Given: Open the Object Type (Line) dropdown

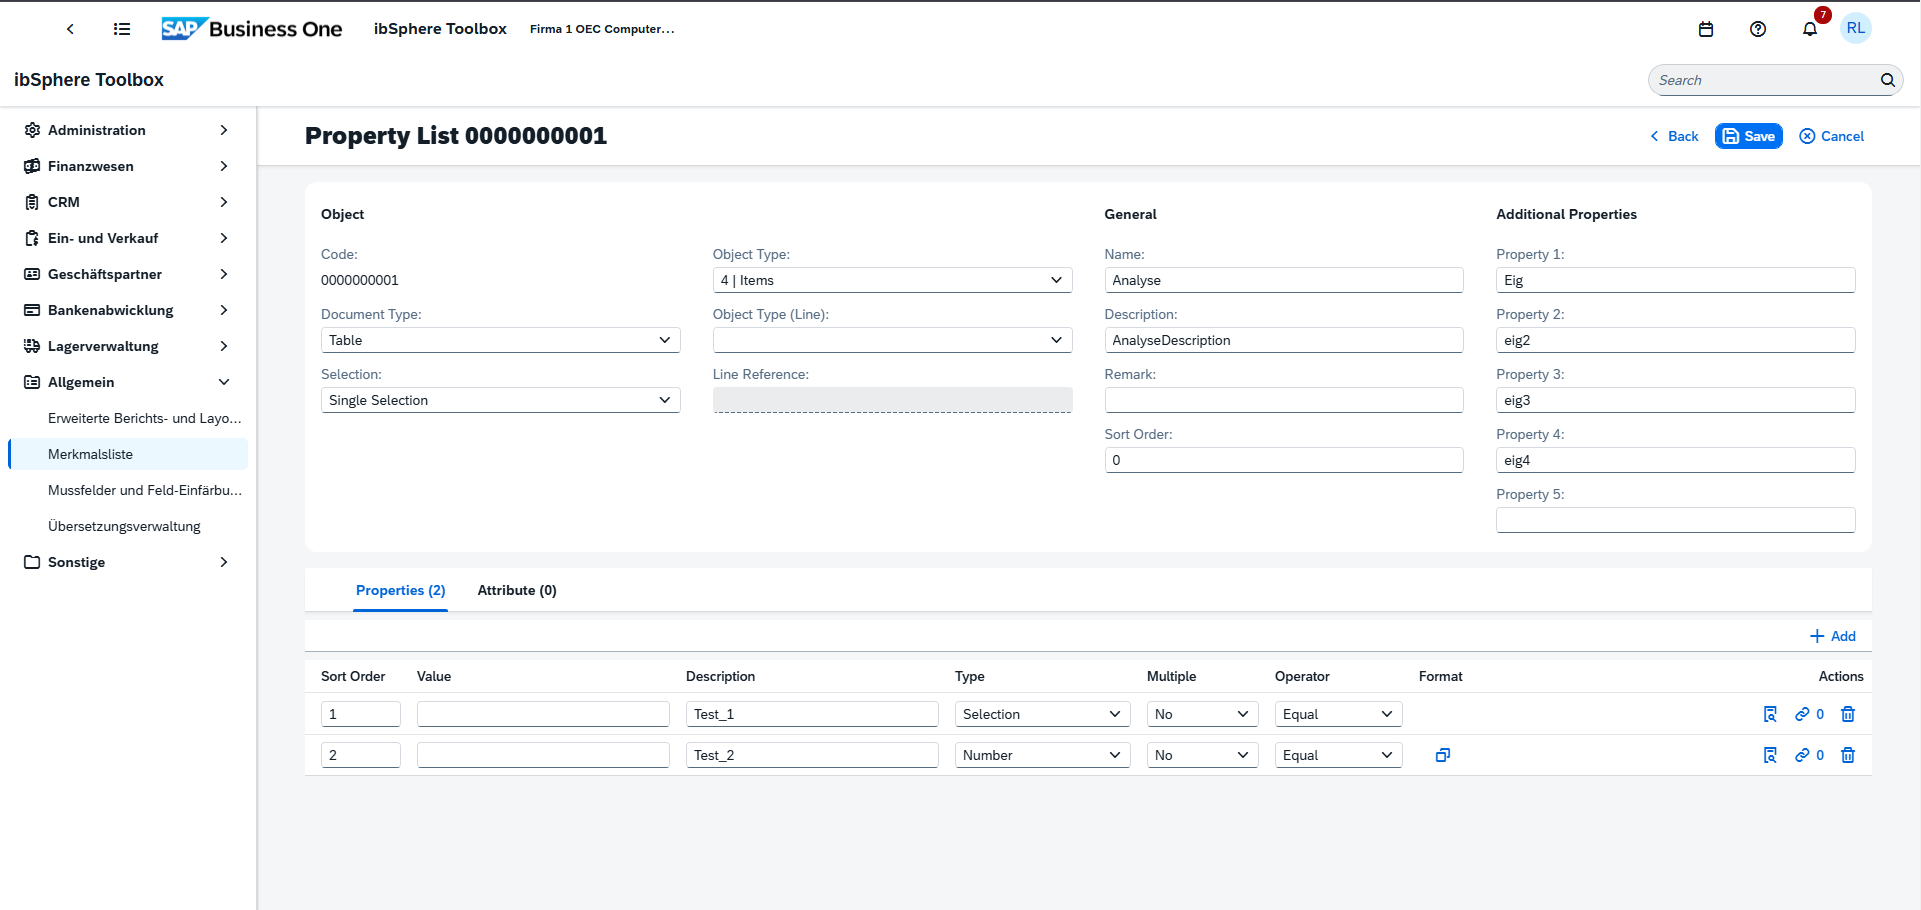Looking at the screenshot, I should tap(892, 340).
